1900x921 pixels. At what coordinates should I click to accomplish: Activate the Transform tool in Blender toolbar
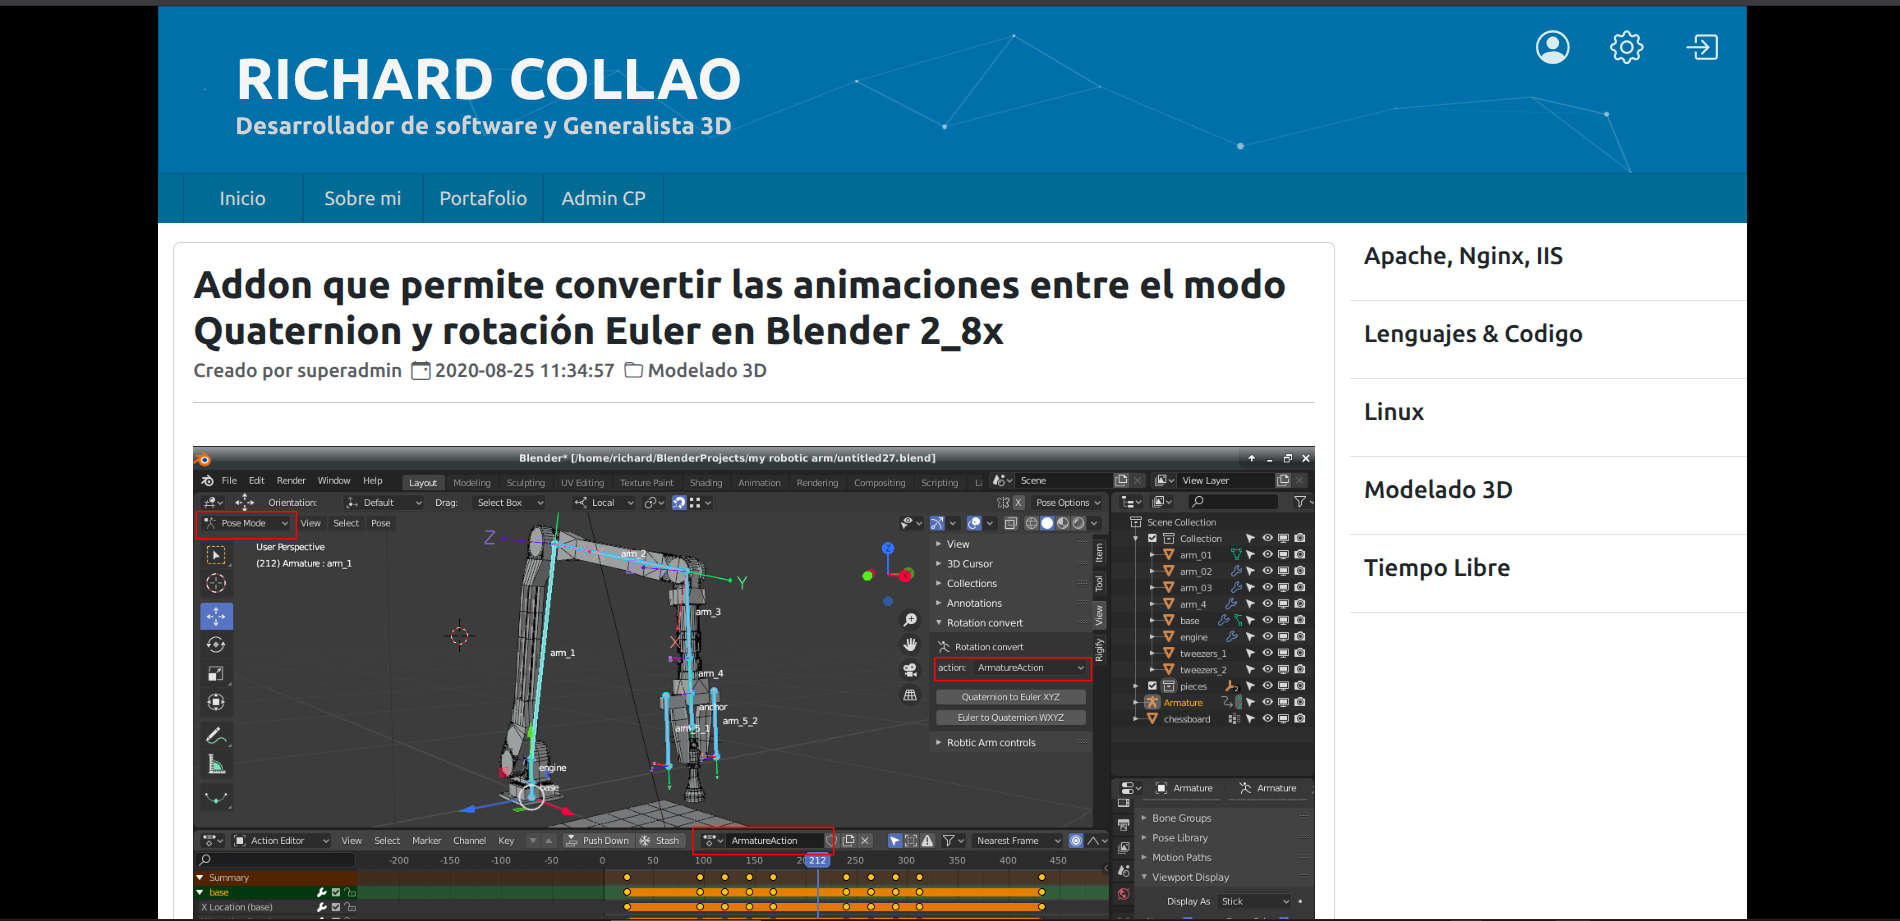(x=216, y=702)
